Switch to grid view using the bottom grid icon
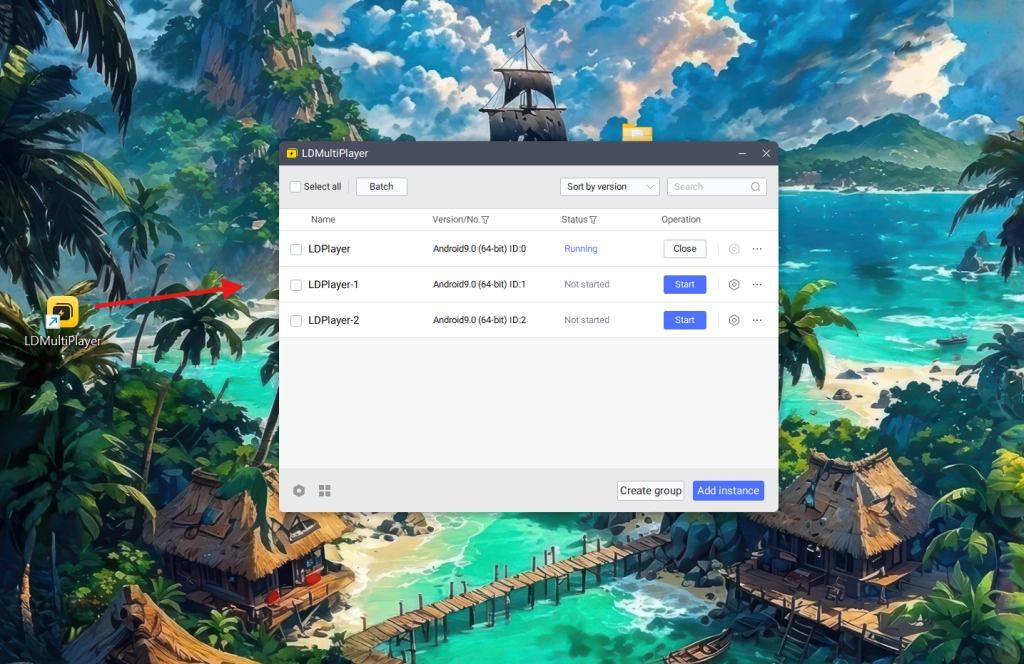The height and width of the screenshot is (664, 1024). point(325,491)
